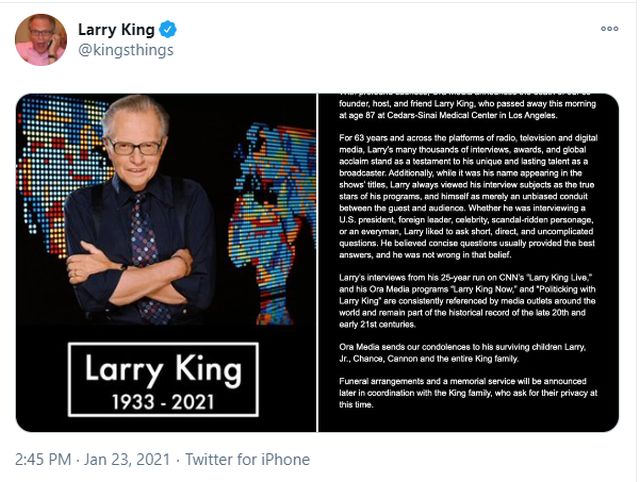
Task: Click the blue verified badge
Action: tap(167, 29)
